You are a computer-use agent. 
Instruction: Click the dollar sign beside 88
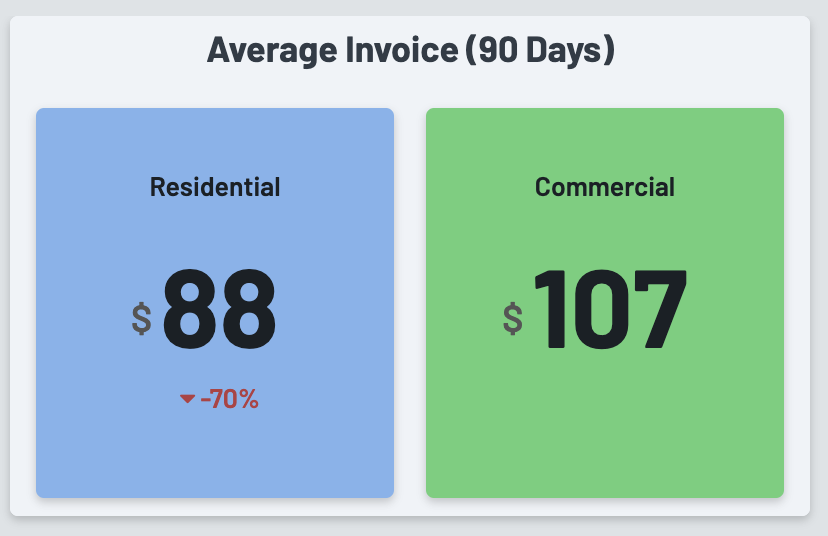pos(142,318)
